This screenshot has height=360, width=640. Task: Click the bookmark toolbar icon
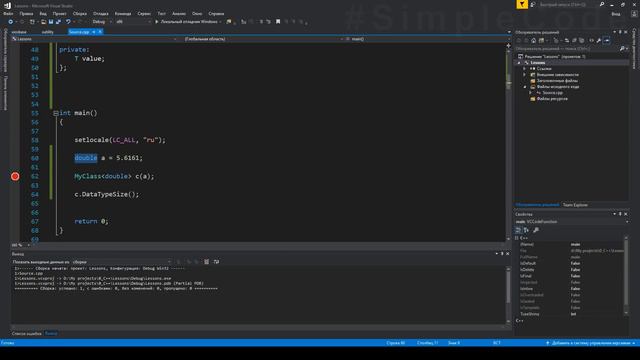(x=278, y=22)
